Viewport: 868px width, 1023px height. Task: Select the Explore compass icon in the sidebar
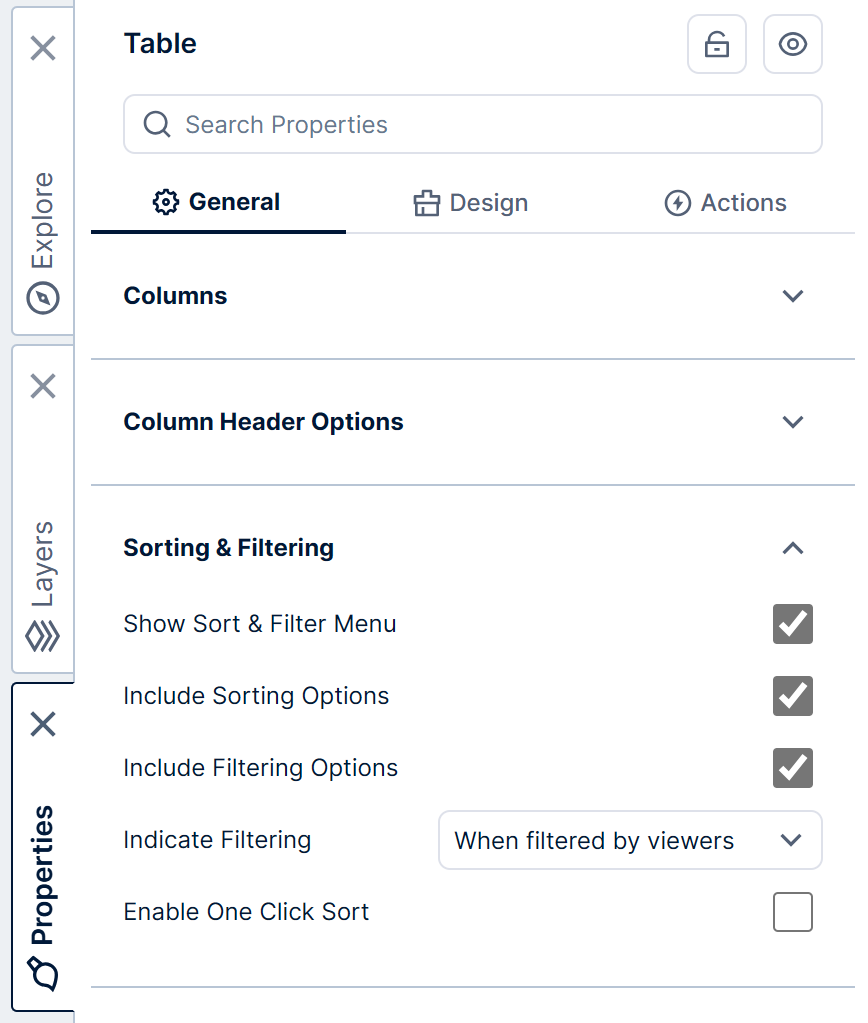43,298
